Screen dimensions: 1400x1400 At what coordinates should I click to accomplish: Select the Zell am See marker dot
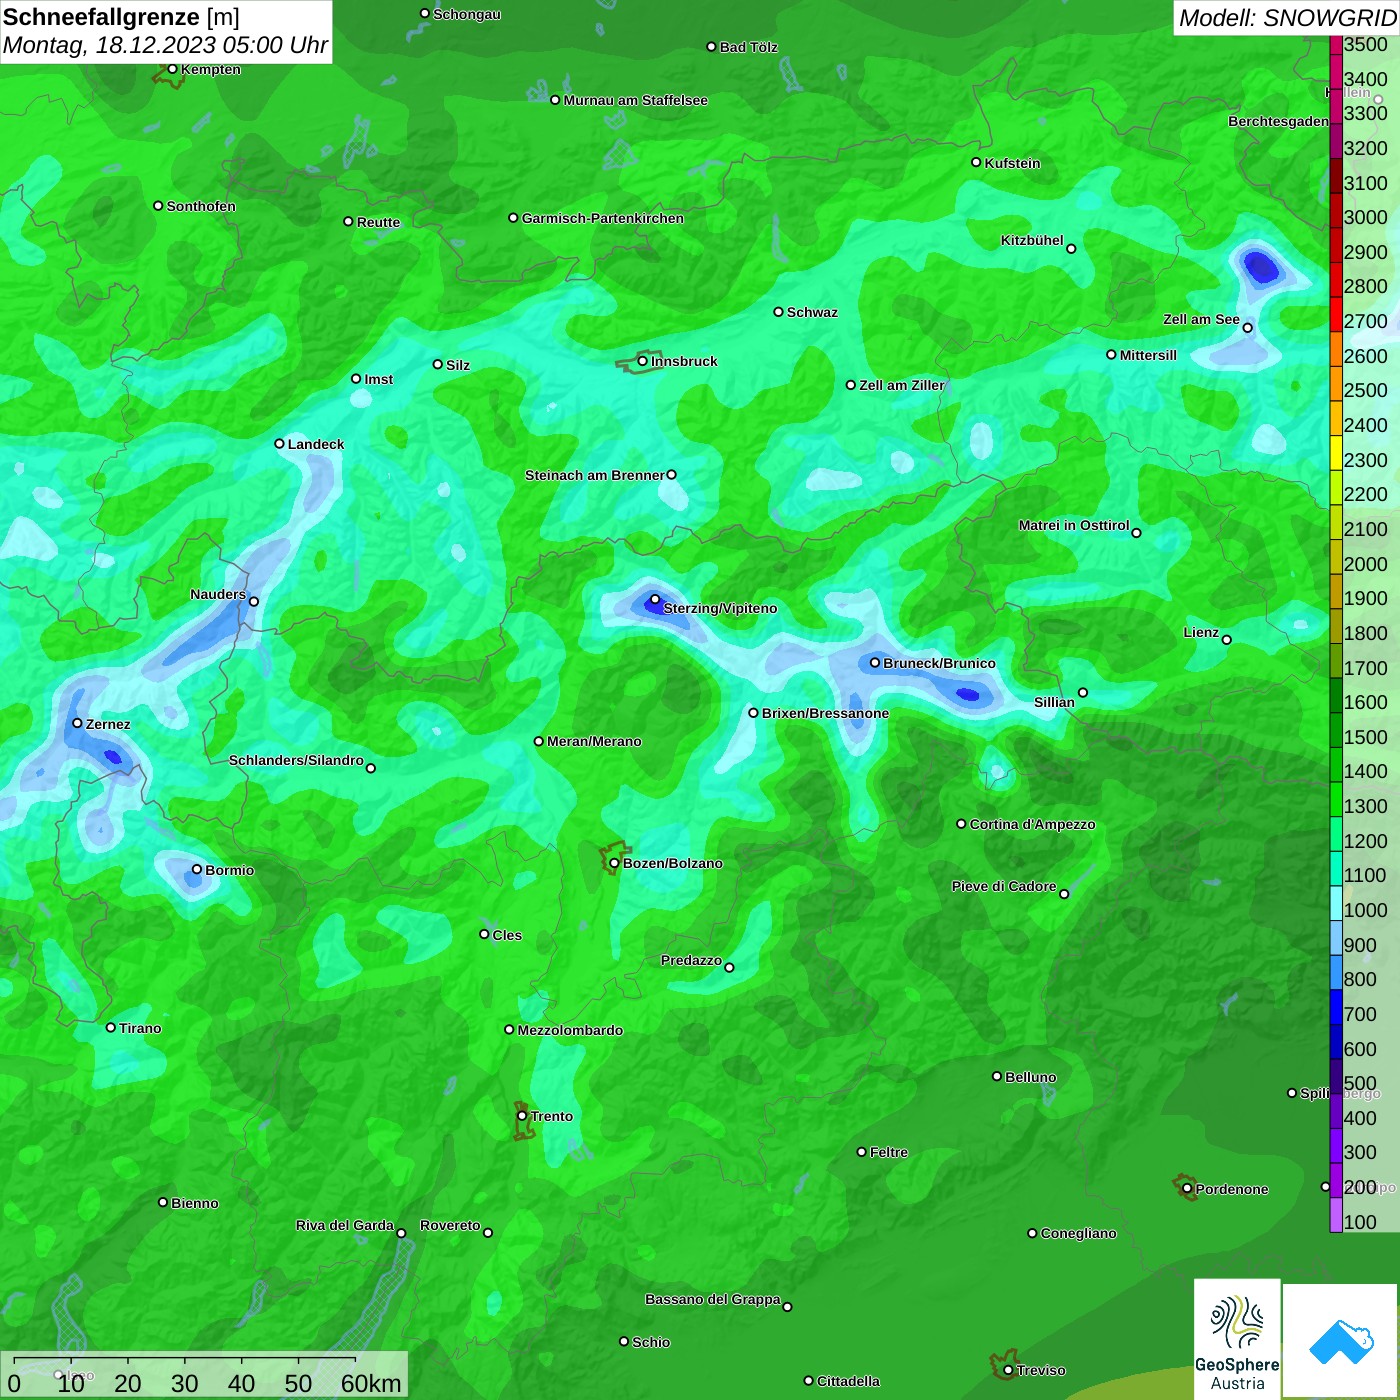[x=1247, y=327]
